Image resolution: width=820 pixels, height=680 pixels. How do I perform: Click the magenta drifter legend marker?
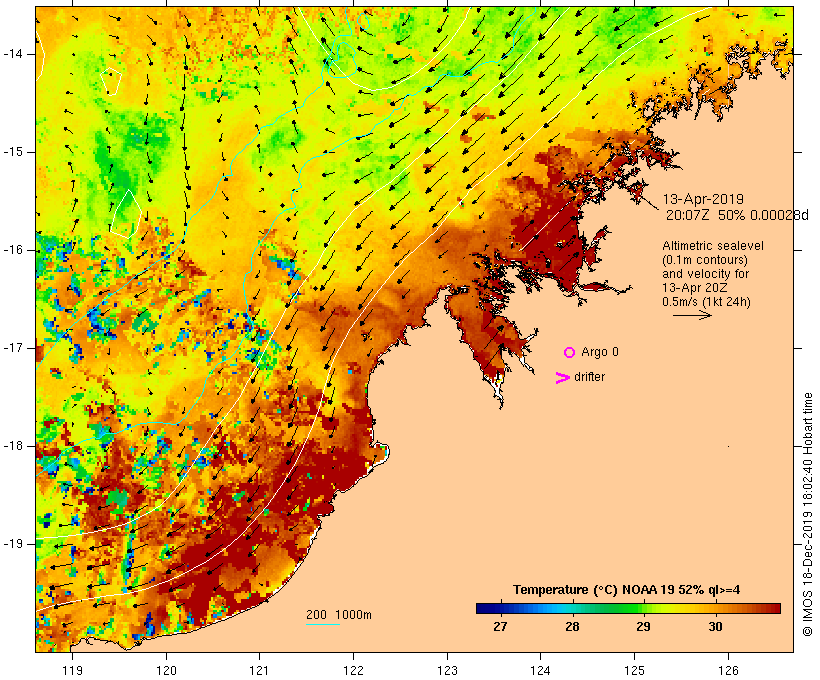pyautogui.click(x=563, y=378)
